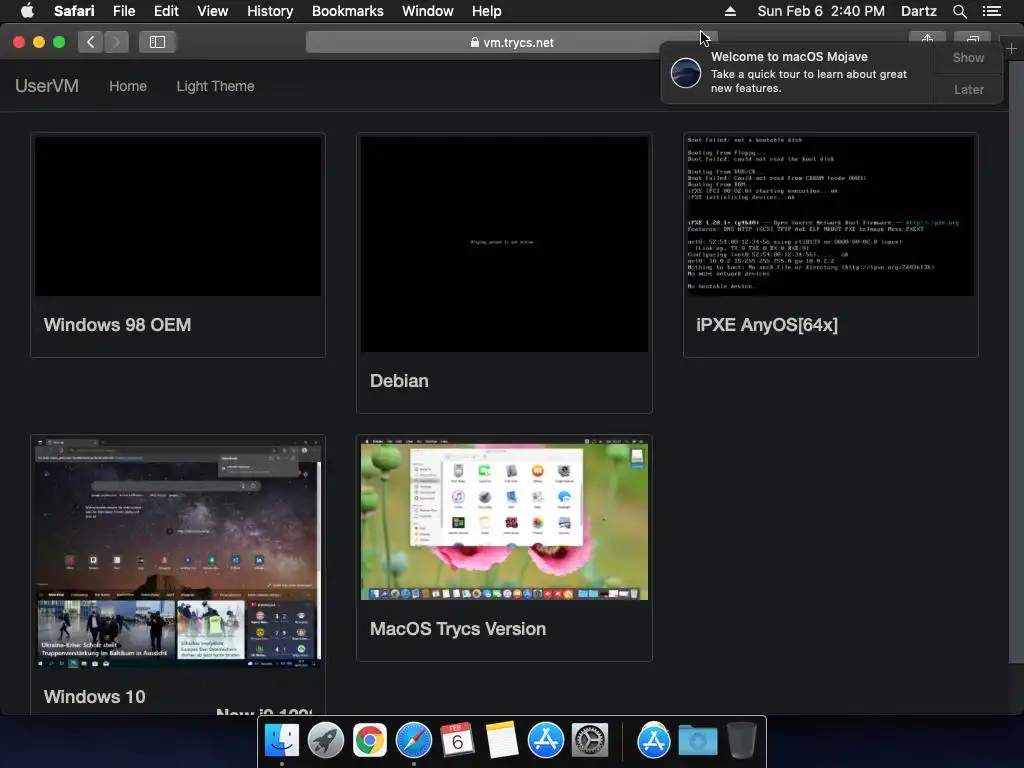The width and height of the screenshot is (1024, 768).
Task: Open Launchpad rocket icon in dock
Action: click(326, 741)
